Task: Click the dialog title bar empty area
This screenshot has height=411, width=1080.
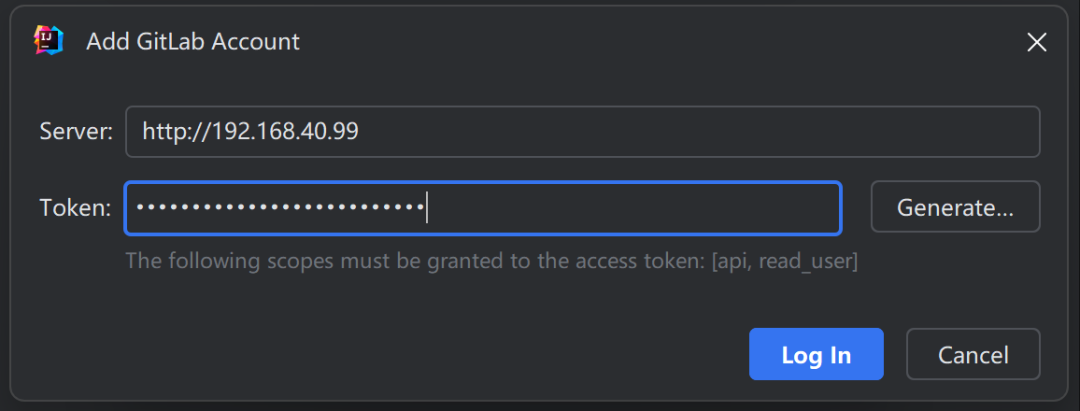Action: [650, 42]
